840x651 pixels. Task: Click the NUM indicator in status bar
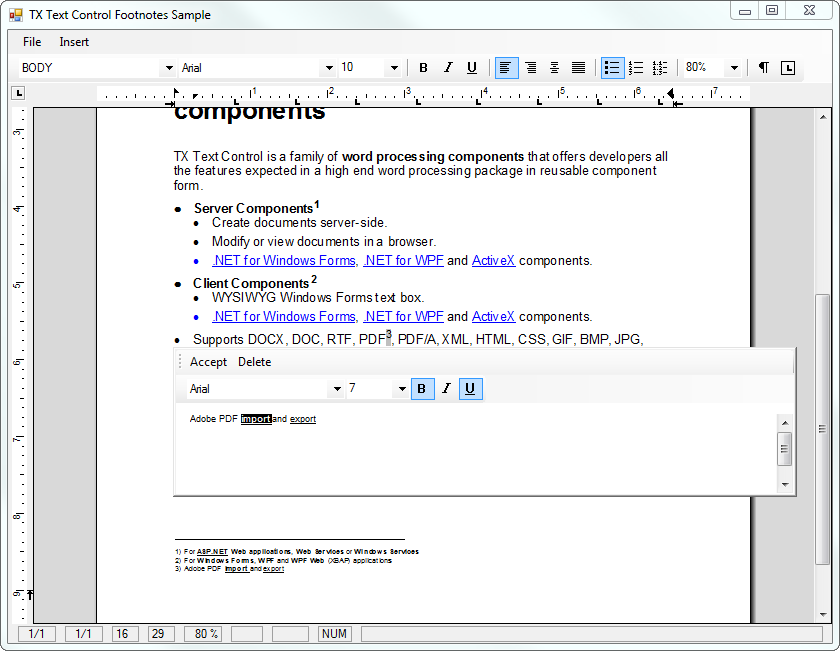pos(334,634)
